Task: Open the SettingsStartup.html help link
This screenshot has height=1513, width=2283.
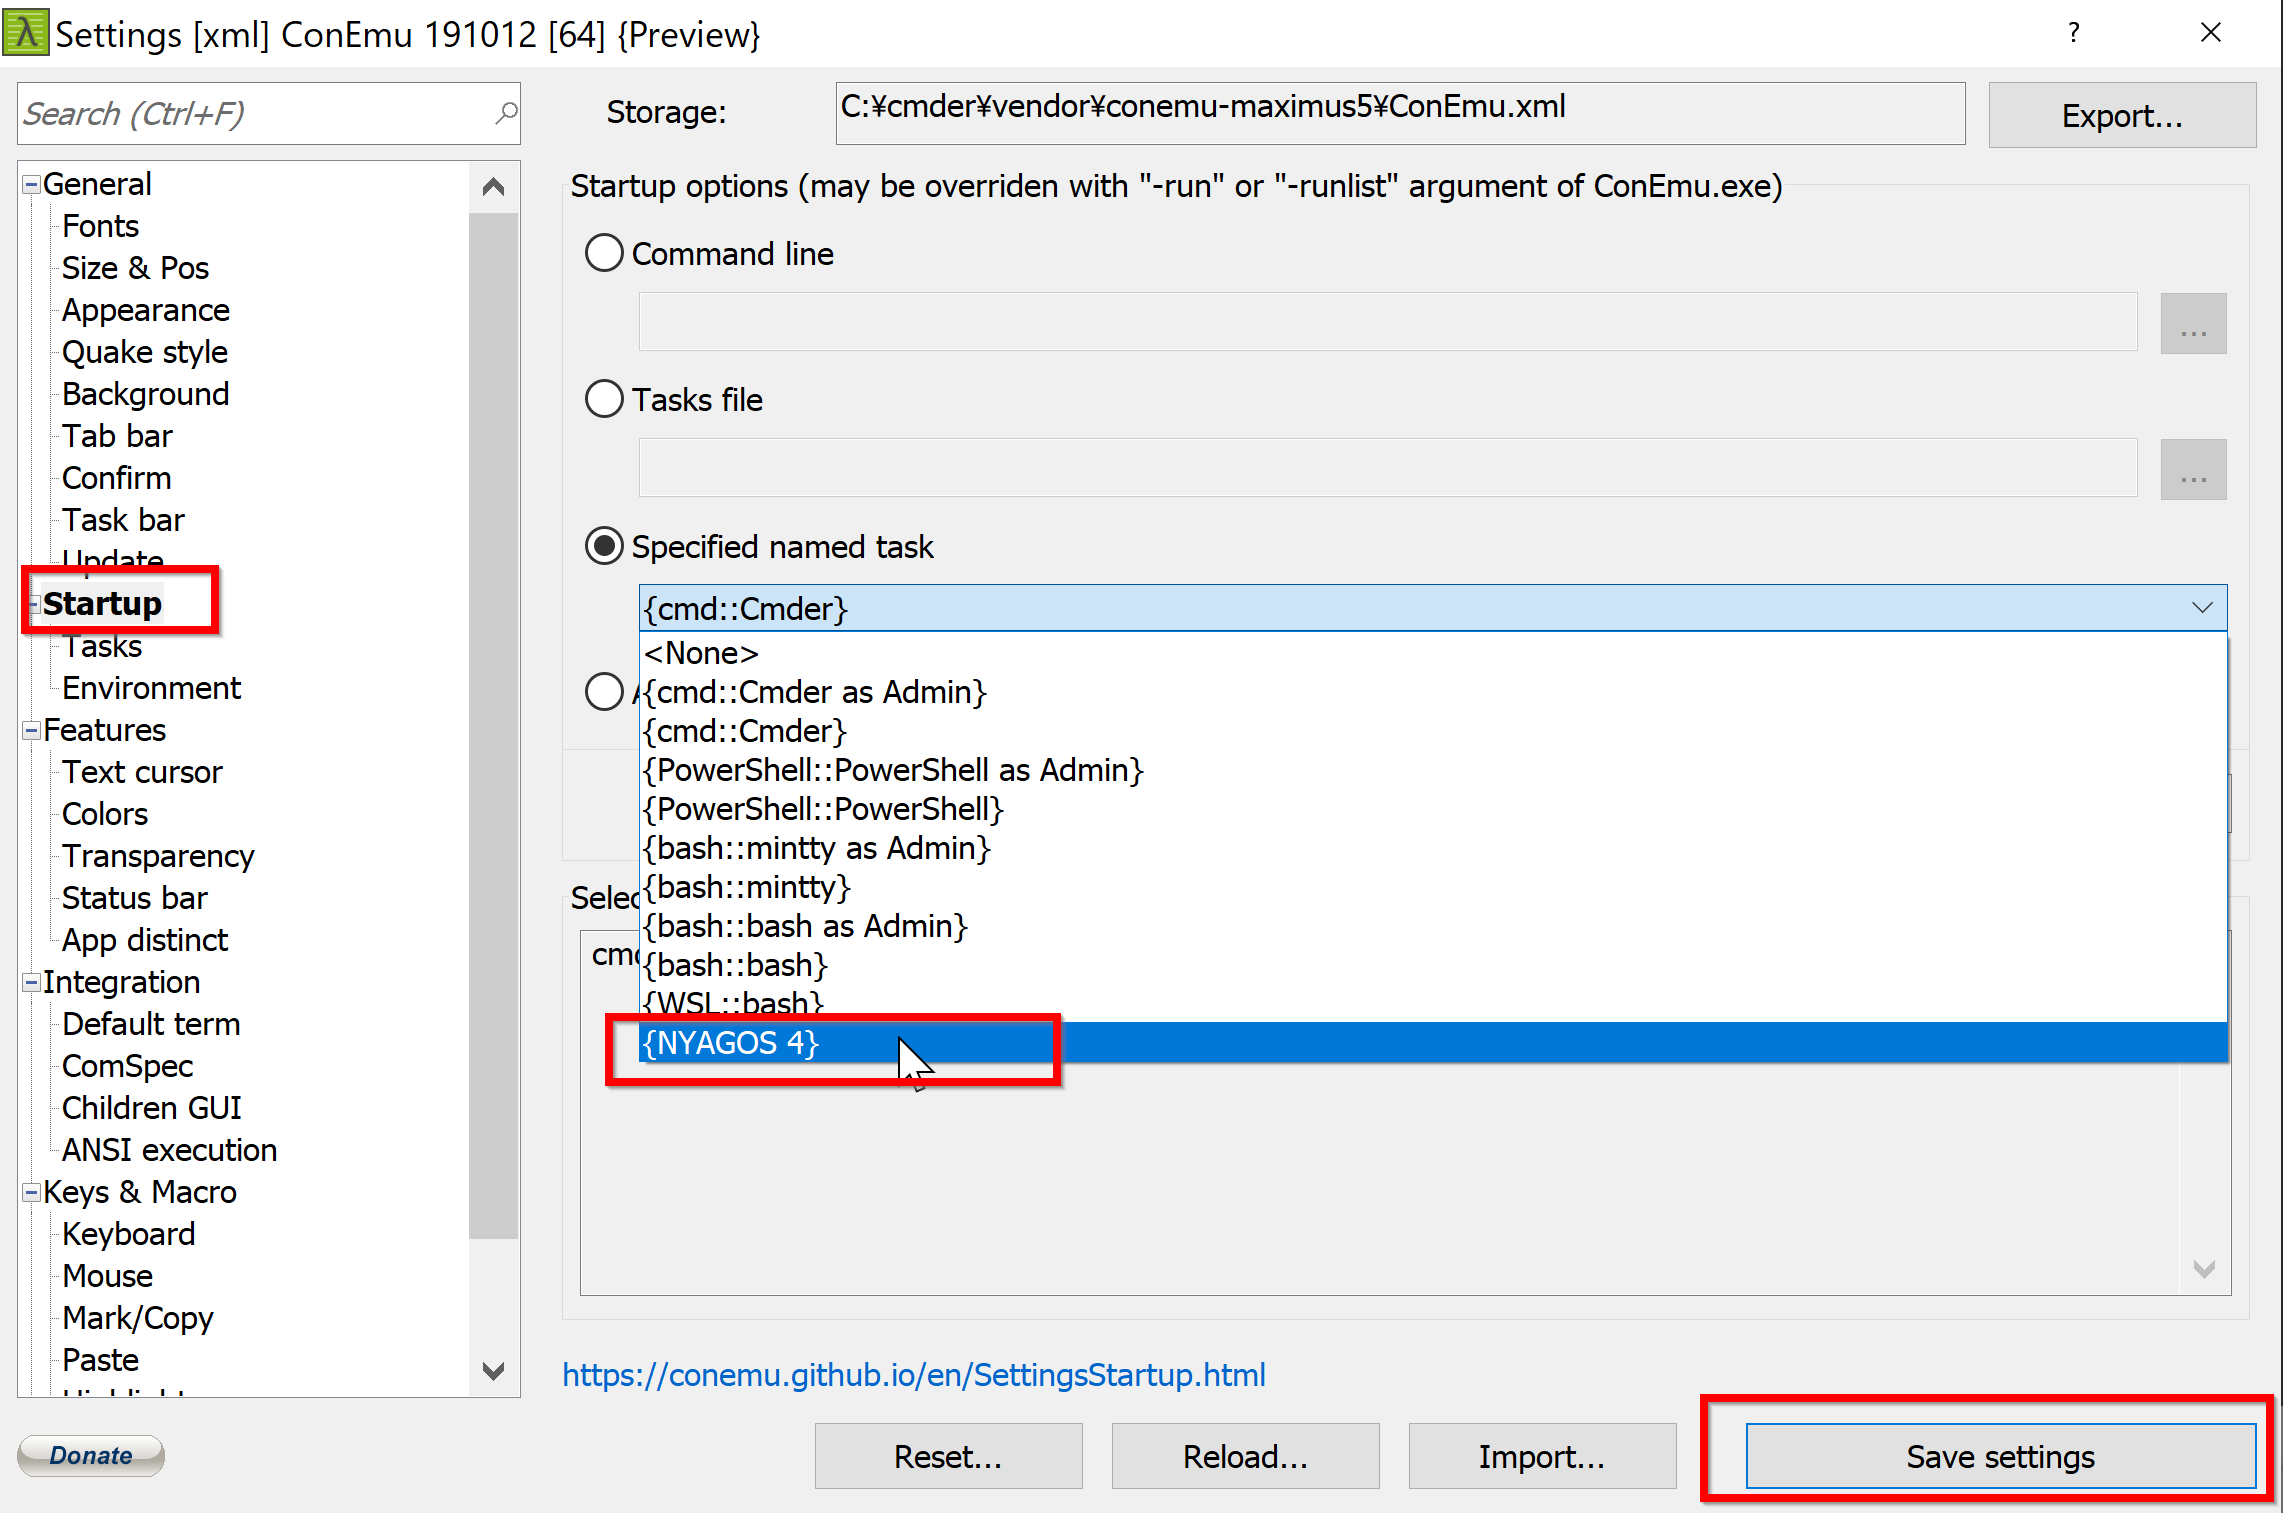Action: tap(913, 1375)
